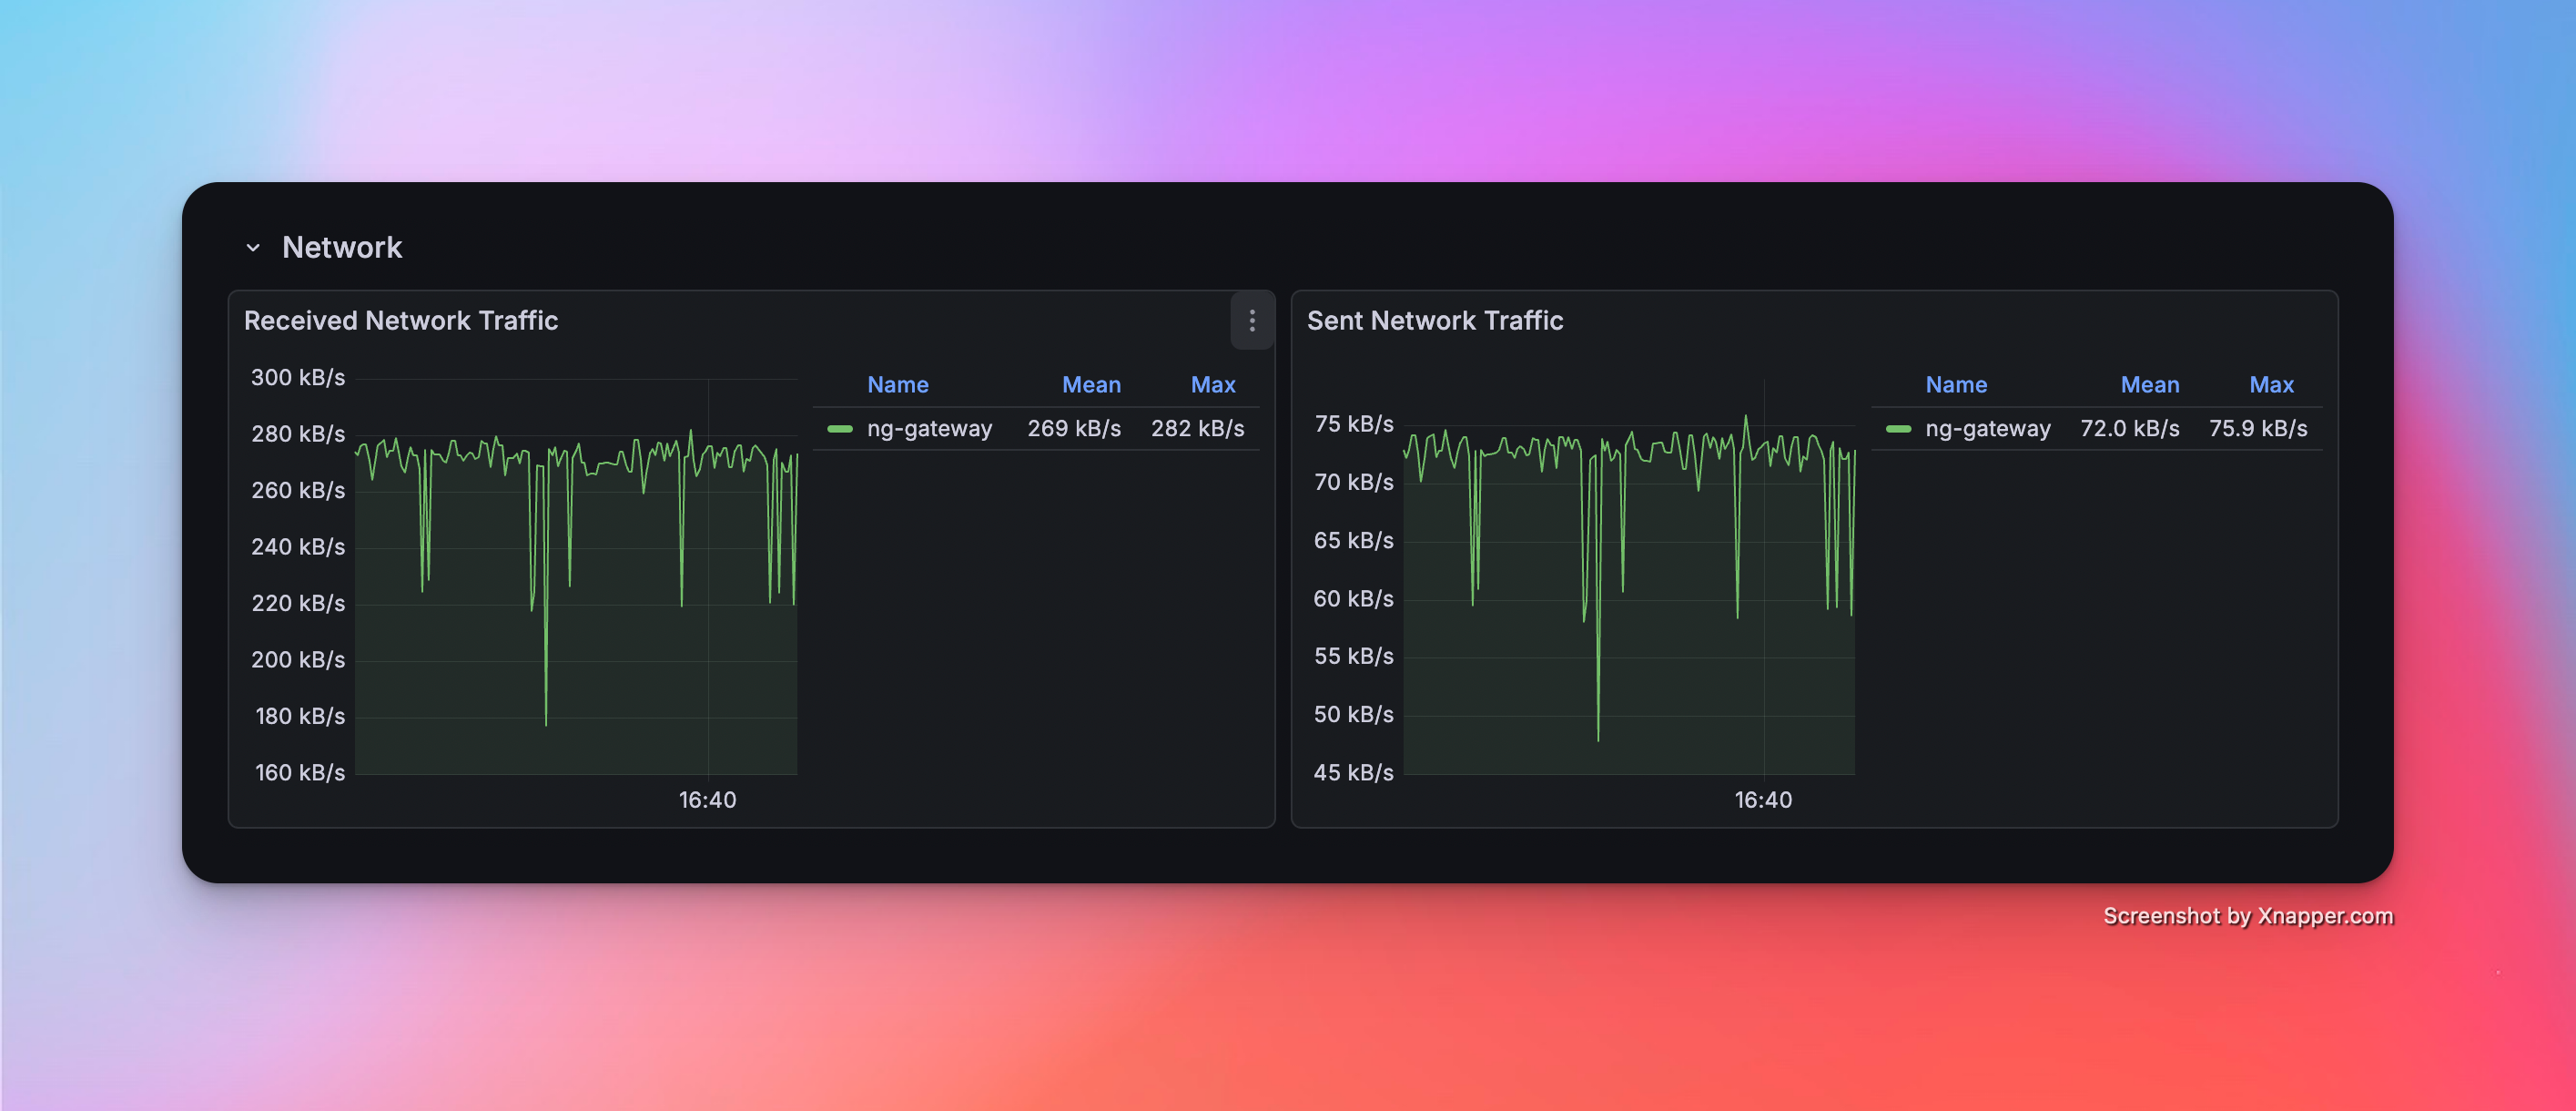The width and height of the screenshot is (2576, 1111).
Task: Click the 16:40 time label on Received graph
Action: coord(707,800)
